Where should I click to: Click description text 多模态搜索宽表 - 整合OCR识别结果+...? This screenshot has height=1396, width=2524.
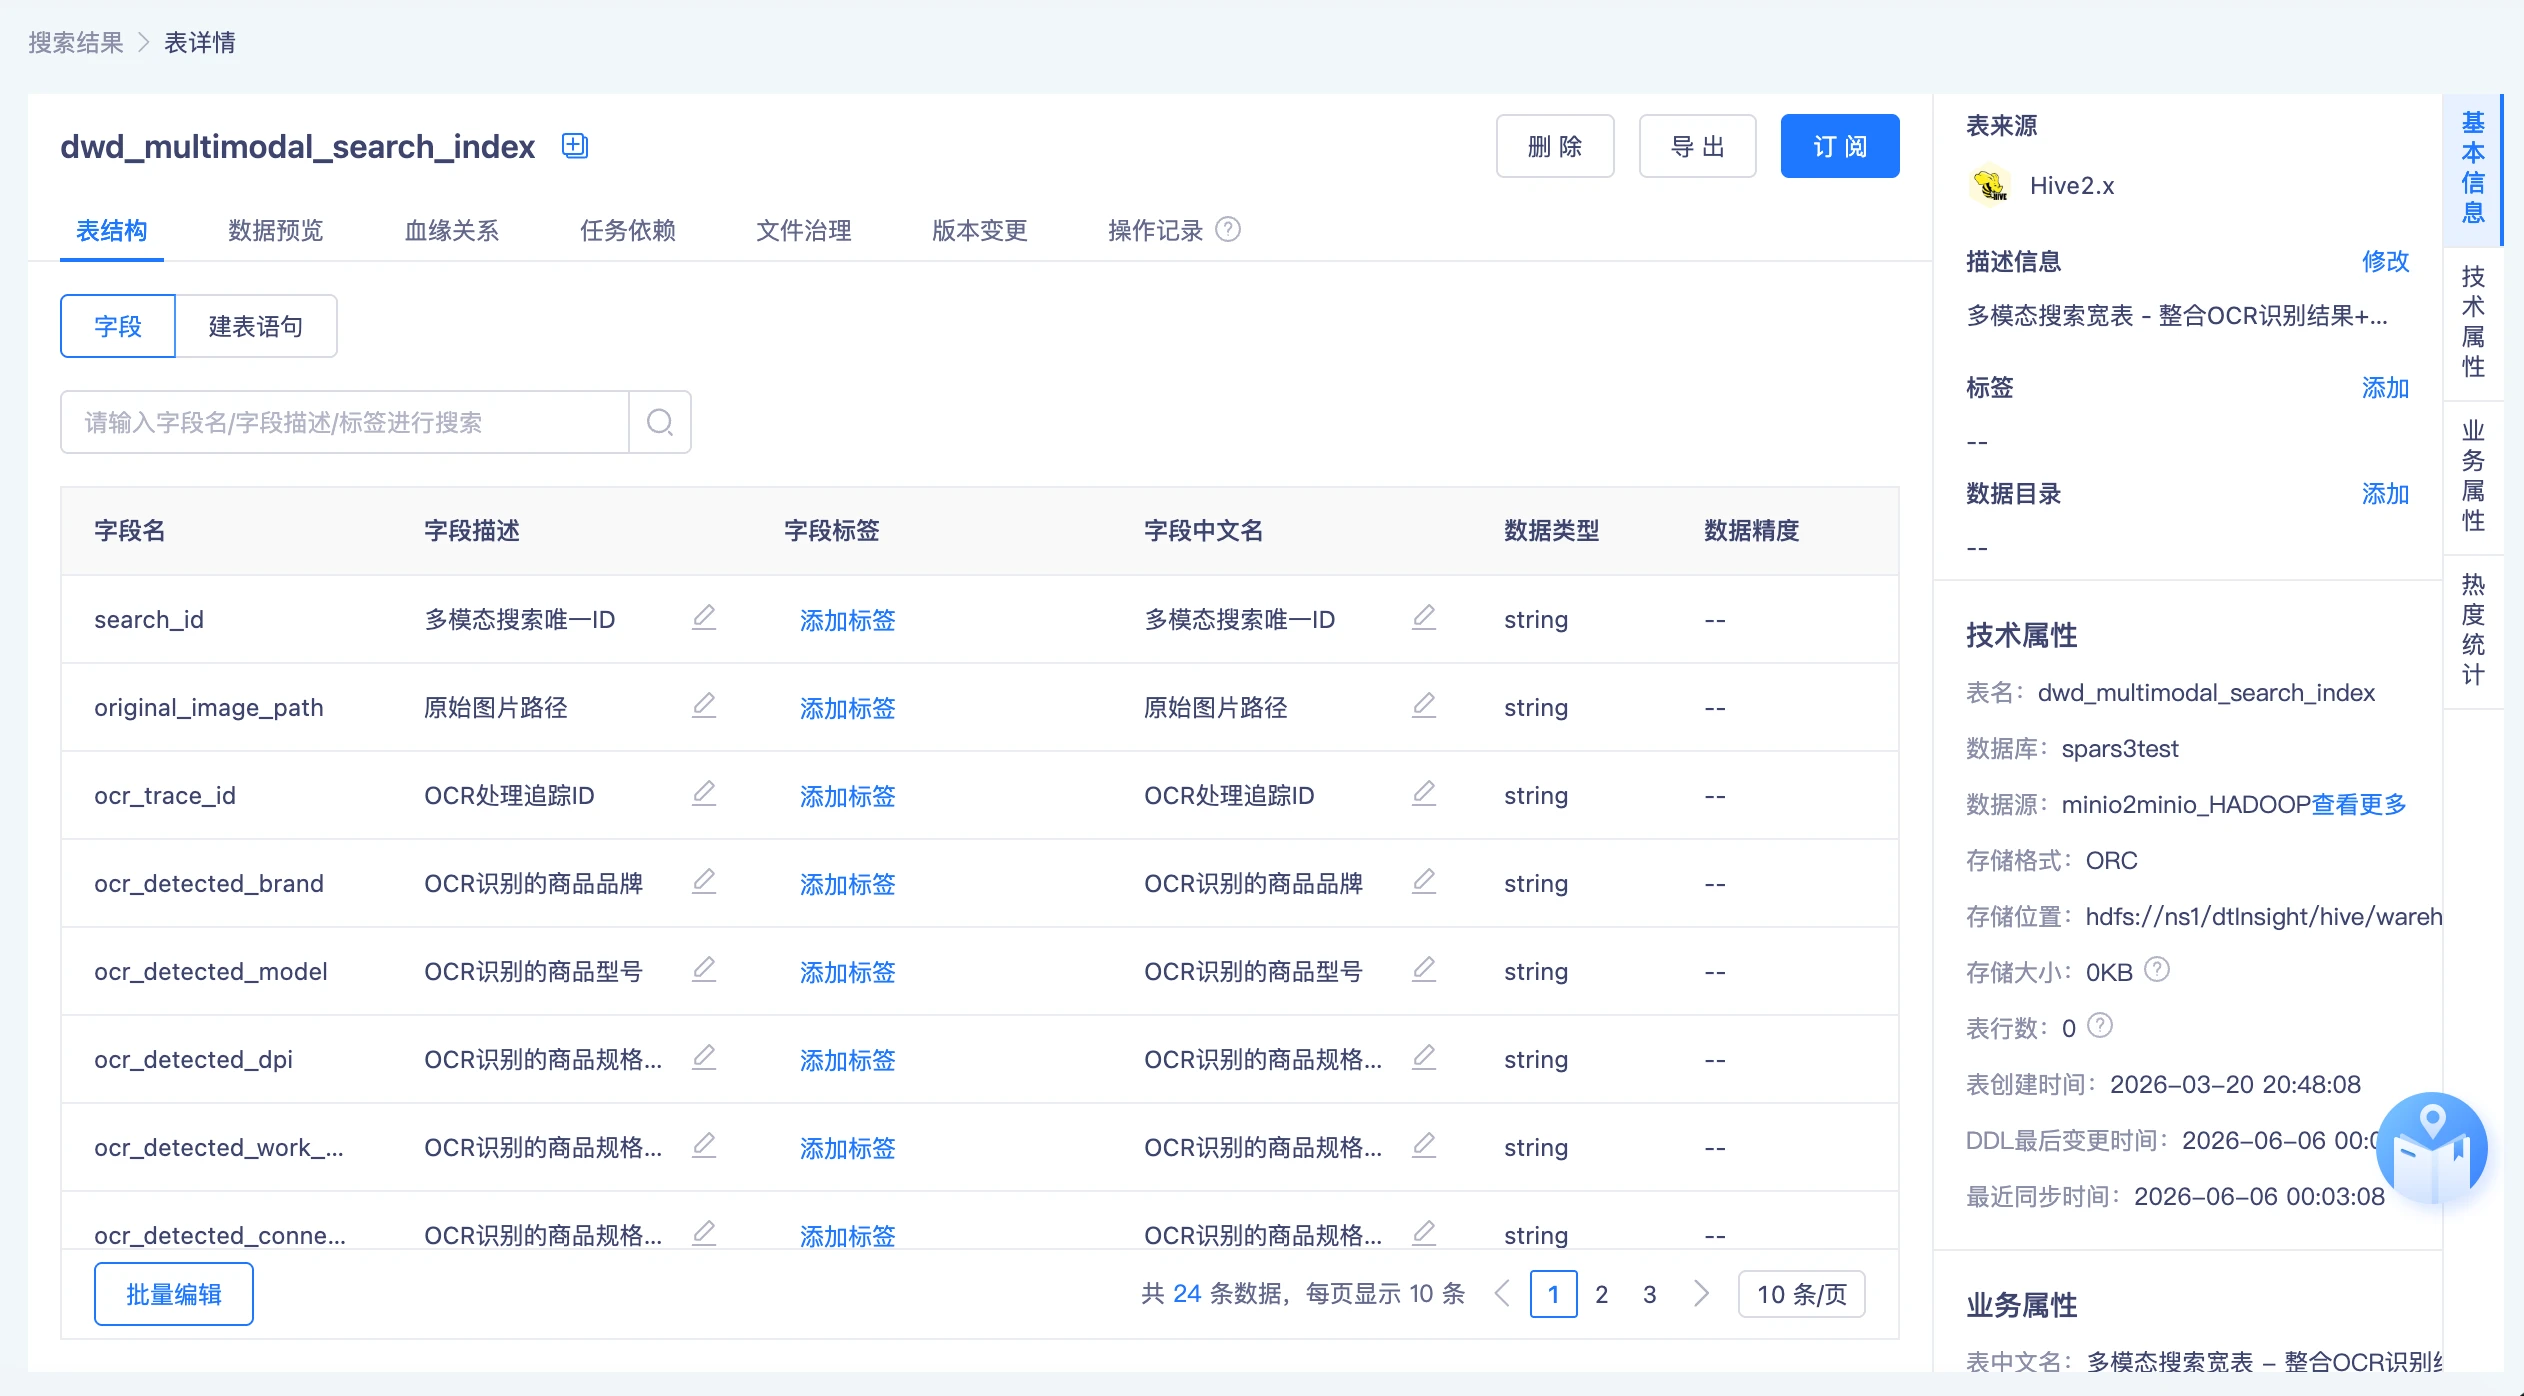[2177, 315]
